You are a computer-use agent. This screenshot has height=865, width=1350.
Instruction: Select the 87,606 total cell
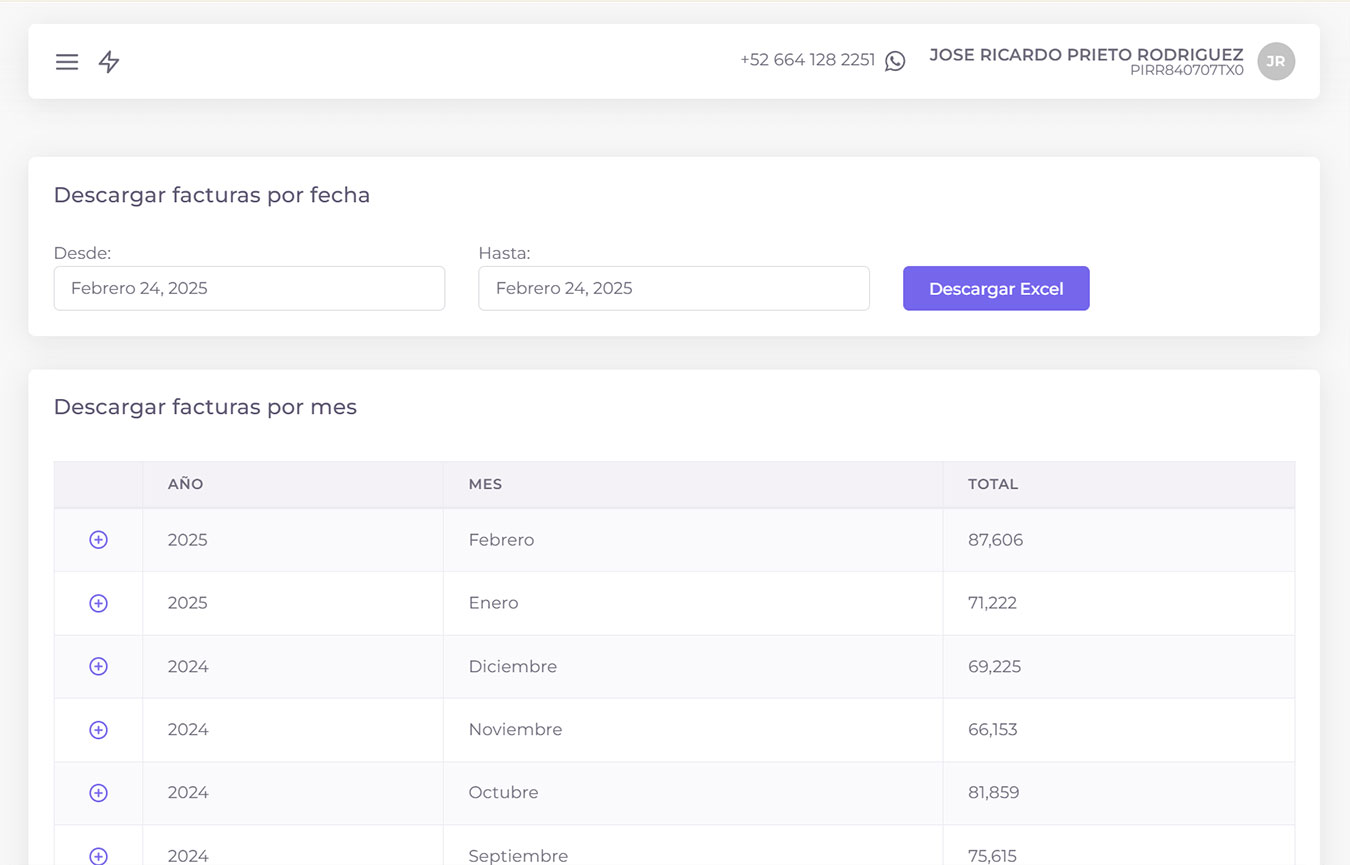tap(995, 540)
